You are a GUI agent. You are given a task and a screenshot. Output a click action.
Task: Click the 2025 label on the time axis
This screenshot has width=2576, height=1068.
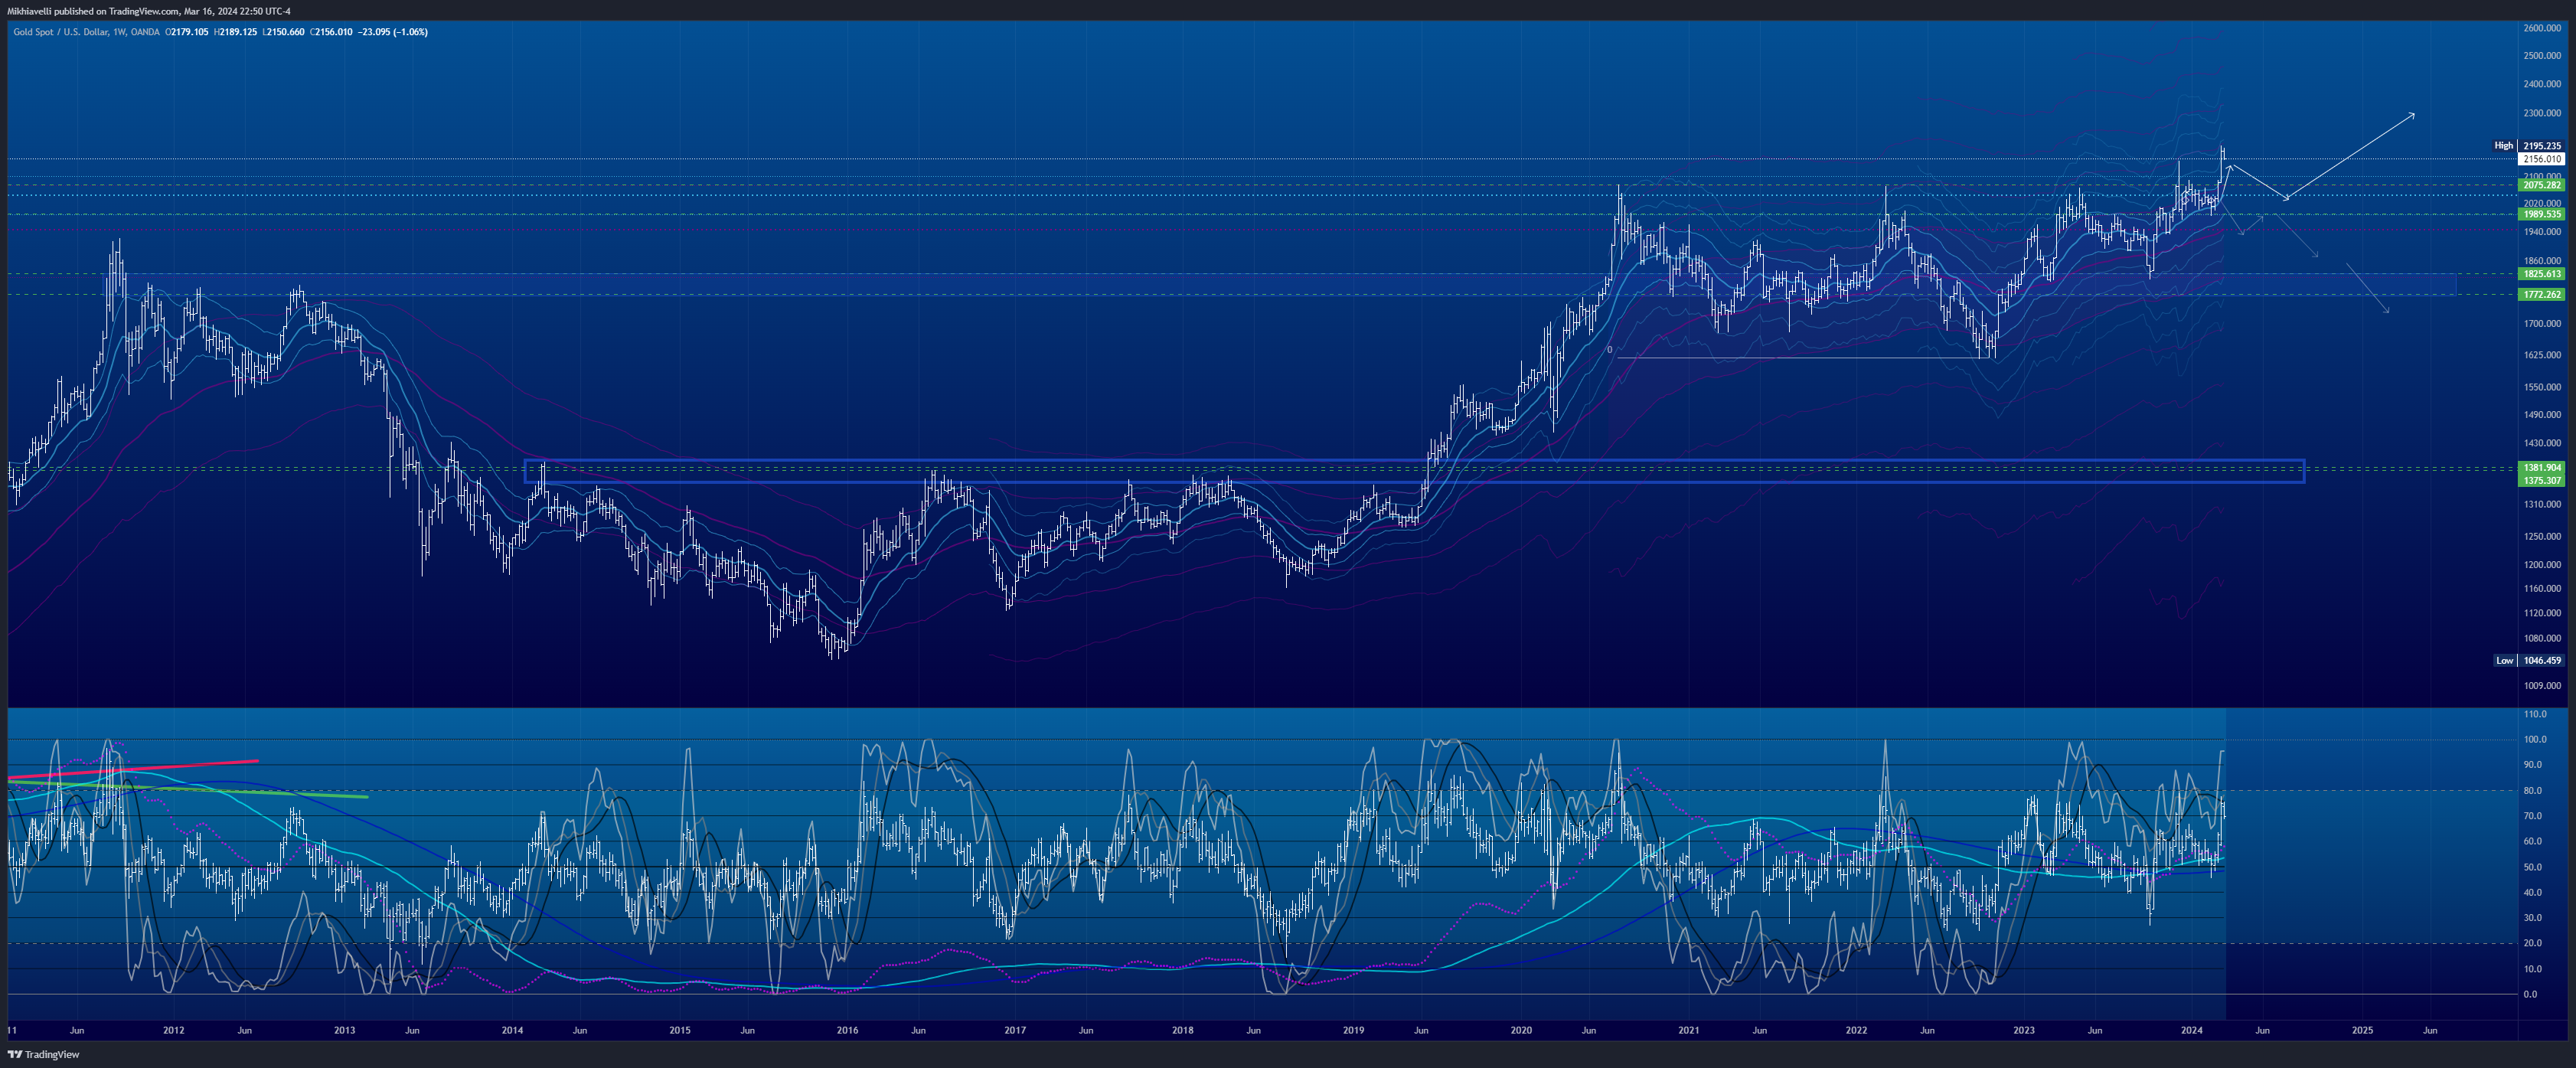tap(2362, 1030)
